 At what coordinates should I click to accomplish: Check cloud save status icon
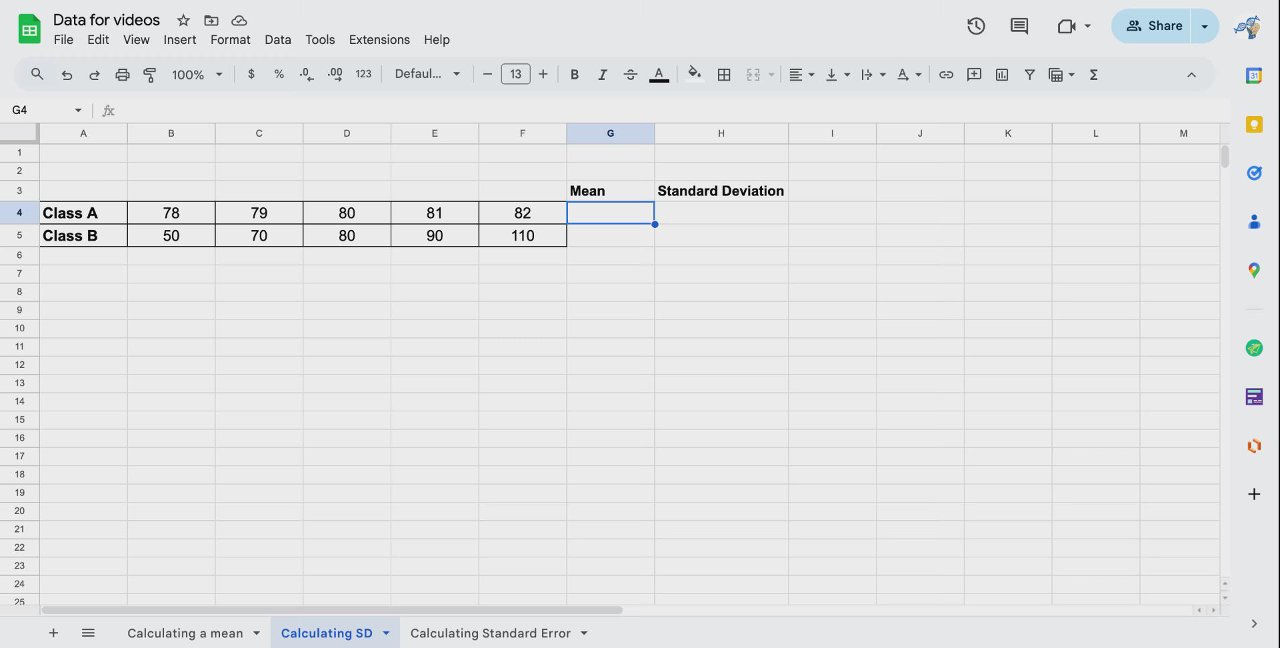(x=239, y=20)
